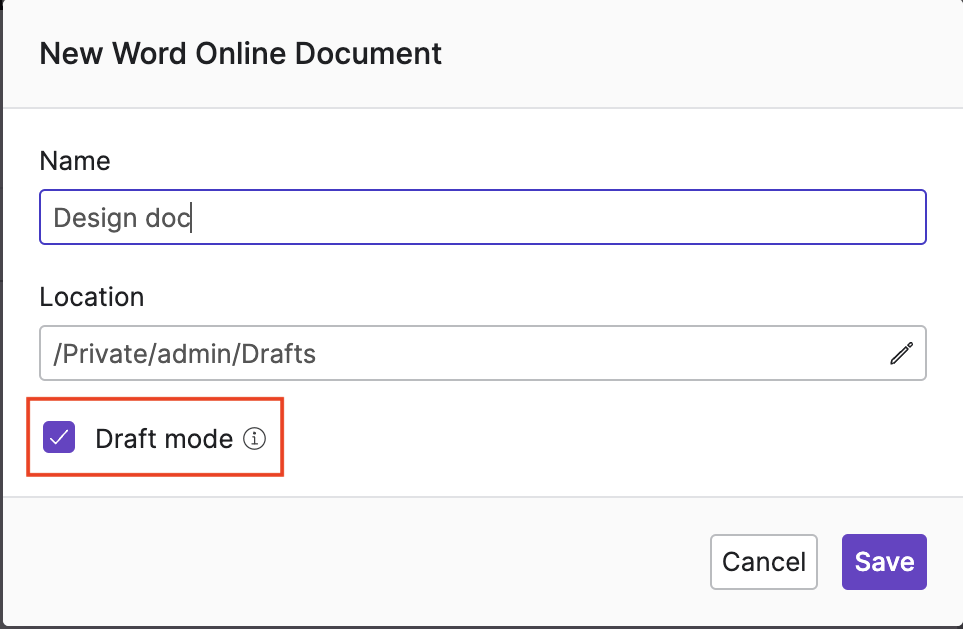
Task: Click the Draft mode info icon
Action: click(x=255, y=438)
